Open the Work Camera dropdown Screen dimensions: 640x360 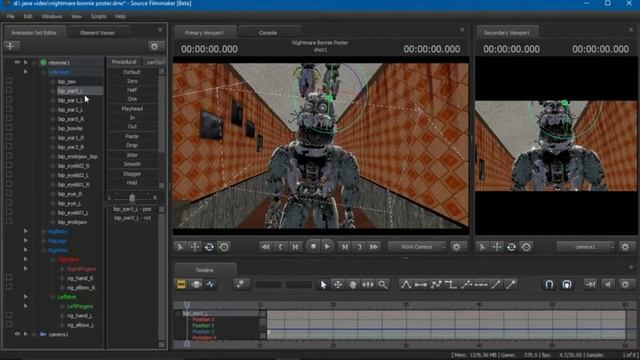click(x=417, y=247)
